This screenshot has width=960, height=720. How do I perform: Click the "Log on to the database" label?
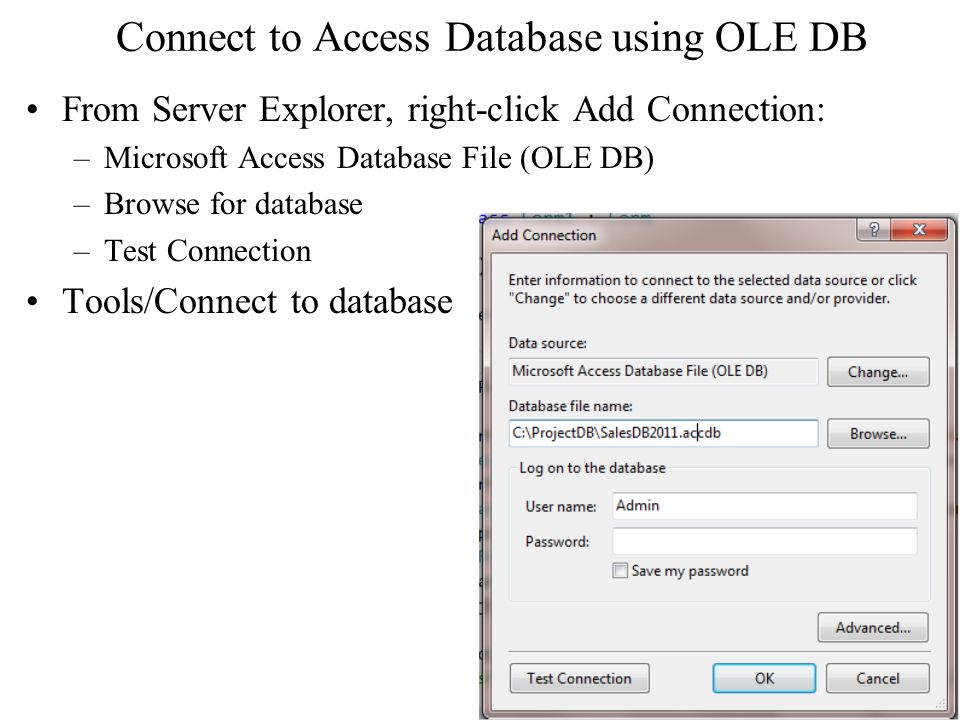coord(592,468)
